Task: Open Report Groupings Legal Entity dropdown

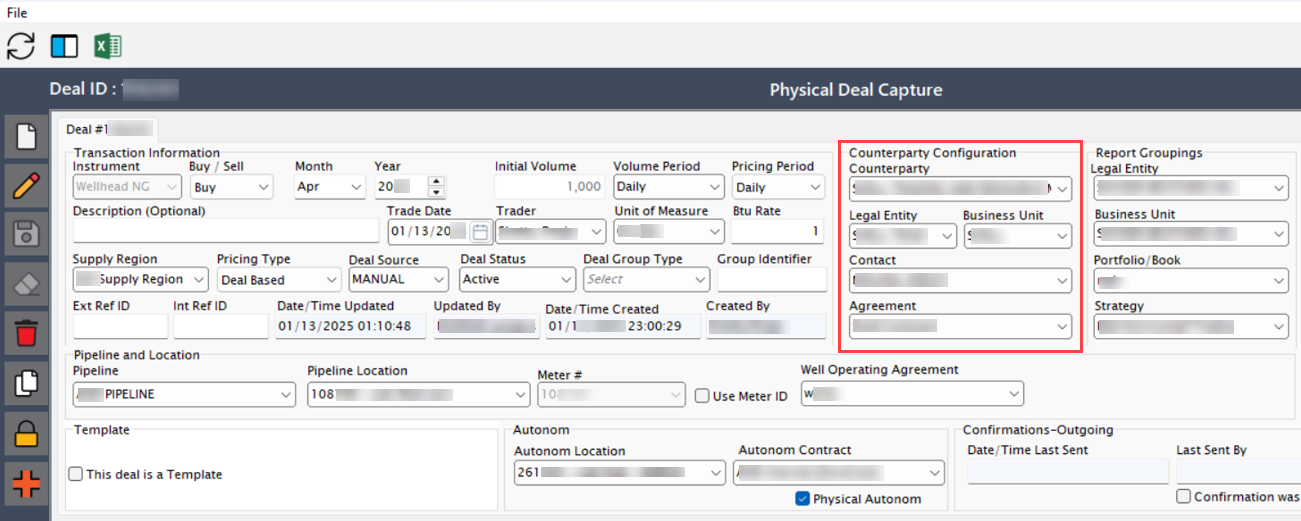Action: point(1192,188)
